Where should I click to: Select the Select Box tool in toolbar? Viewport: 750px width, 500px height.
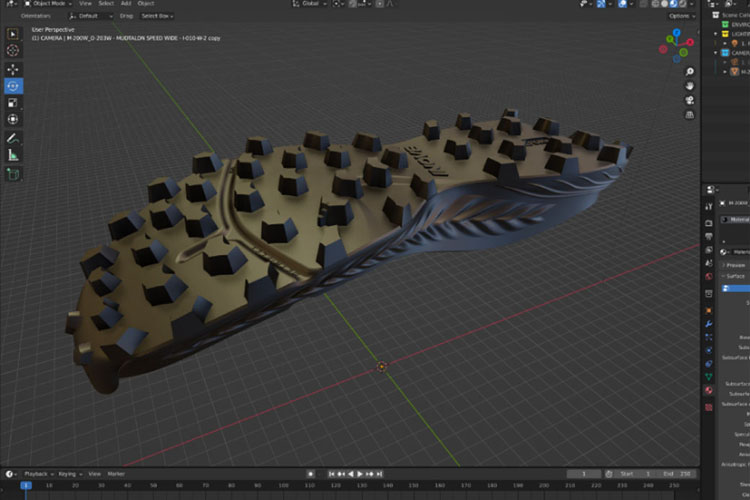13,34
